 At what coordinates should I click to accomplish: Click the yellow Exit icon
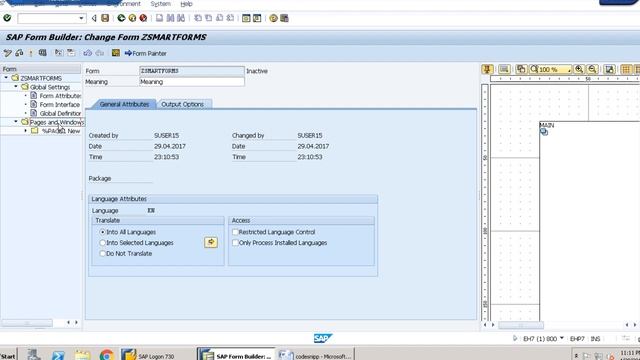click(132, 18)
